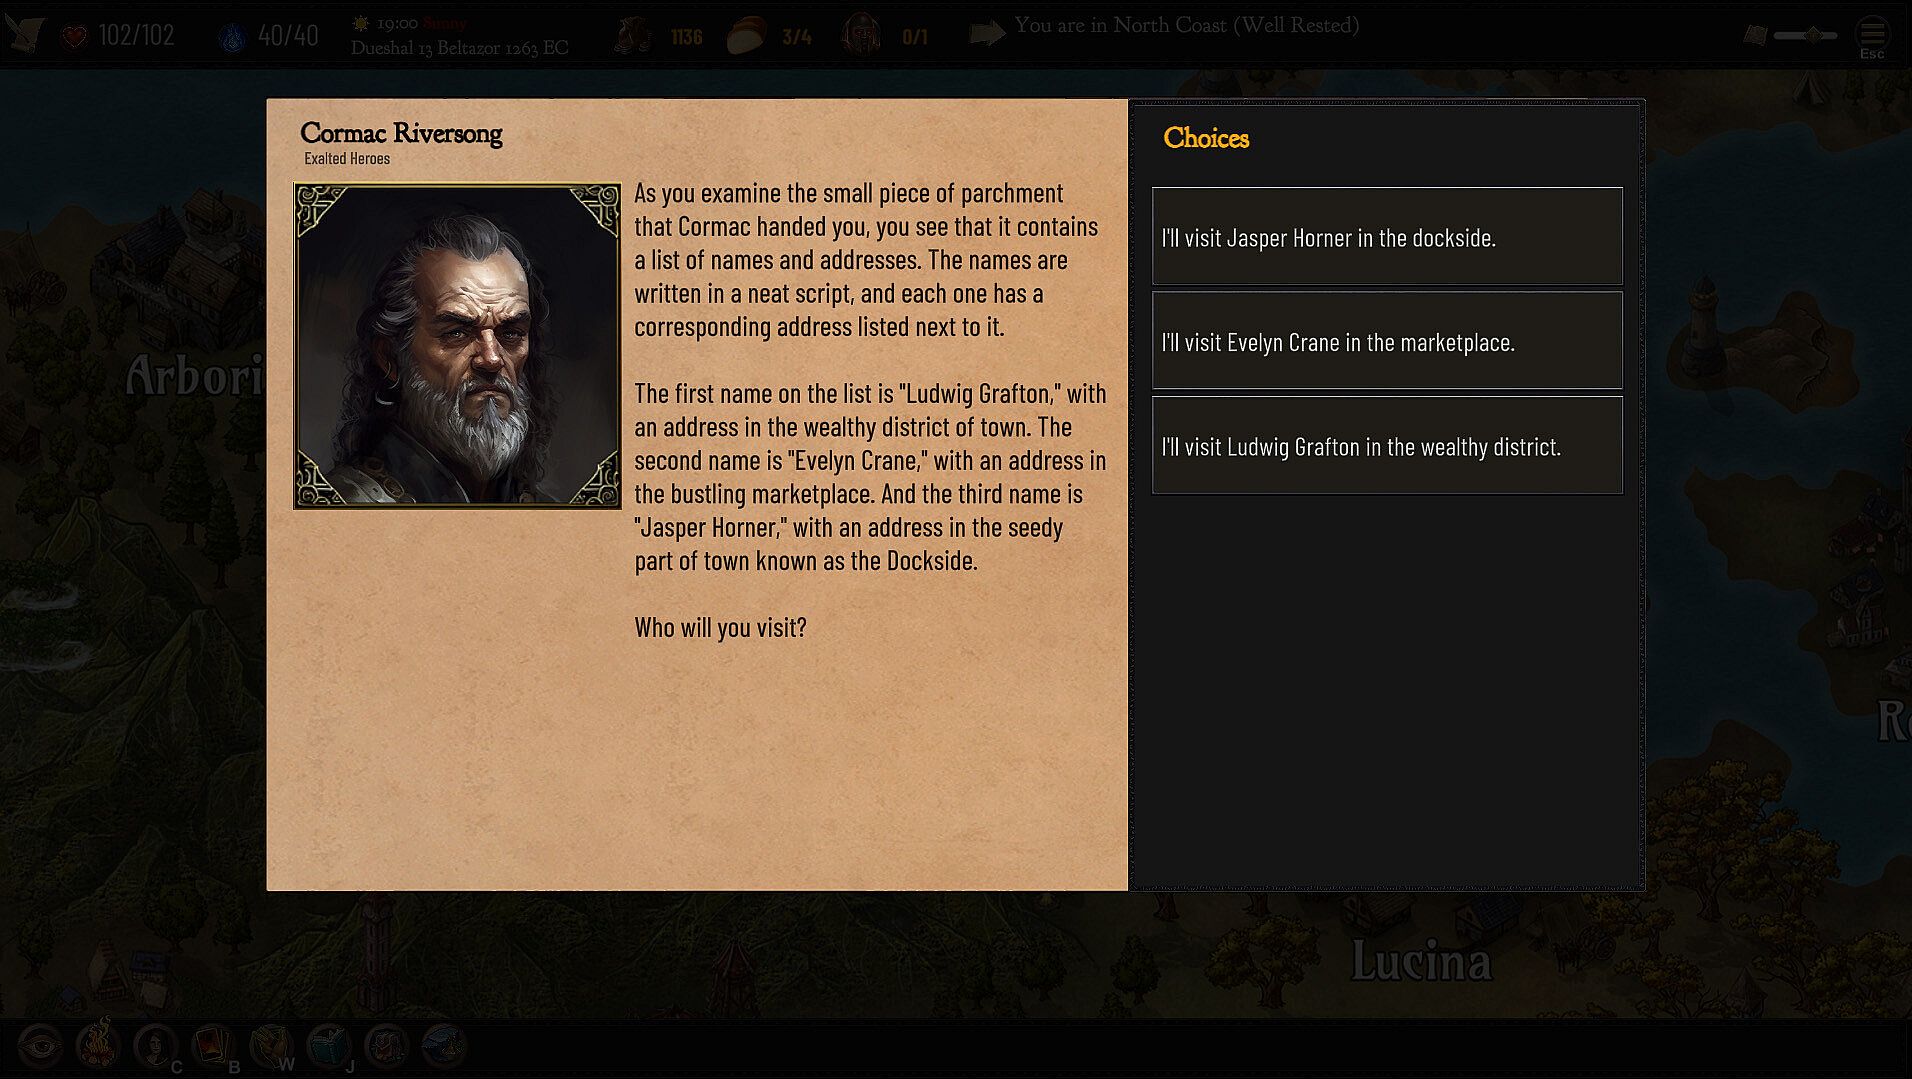Click the helmeted party member icon
Image resolution: width=1912 pixels, height=1079 pixels.
861,35
